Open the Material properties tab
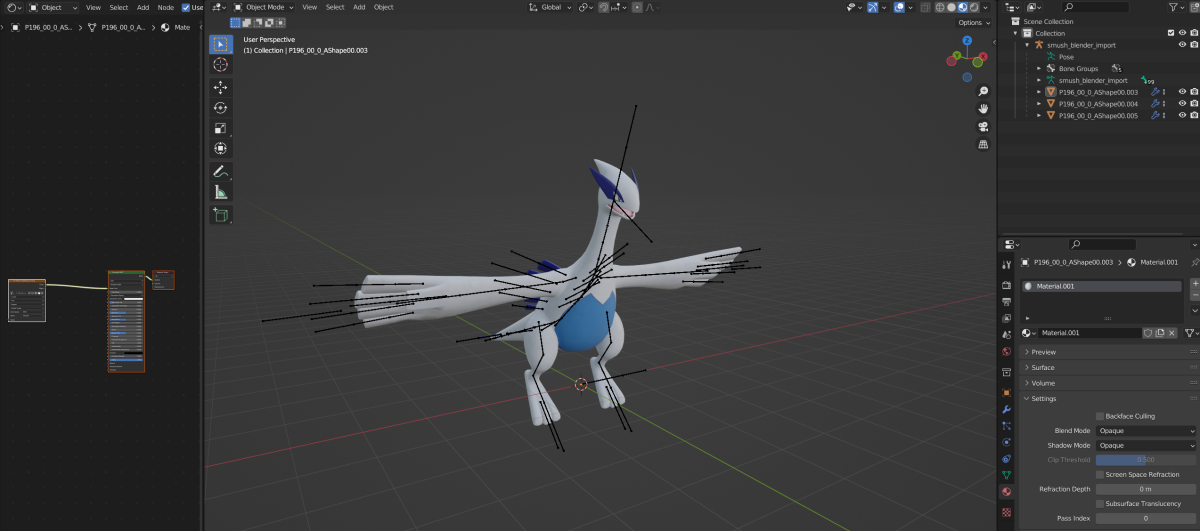1200x531 pixels. point(1006,491)
